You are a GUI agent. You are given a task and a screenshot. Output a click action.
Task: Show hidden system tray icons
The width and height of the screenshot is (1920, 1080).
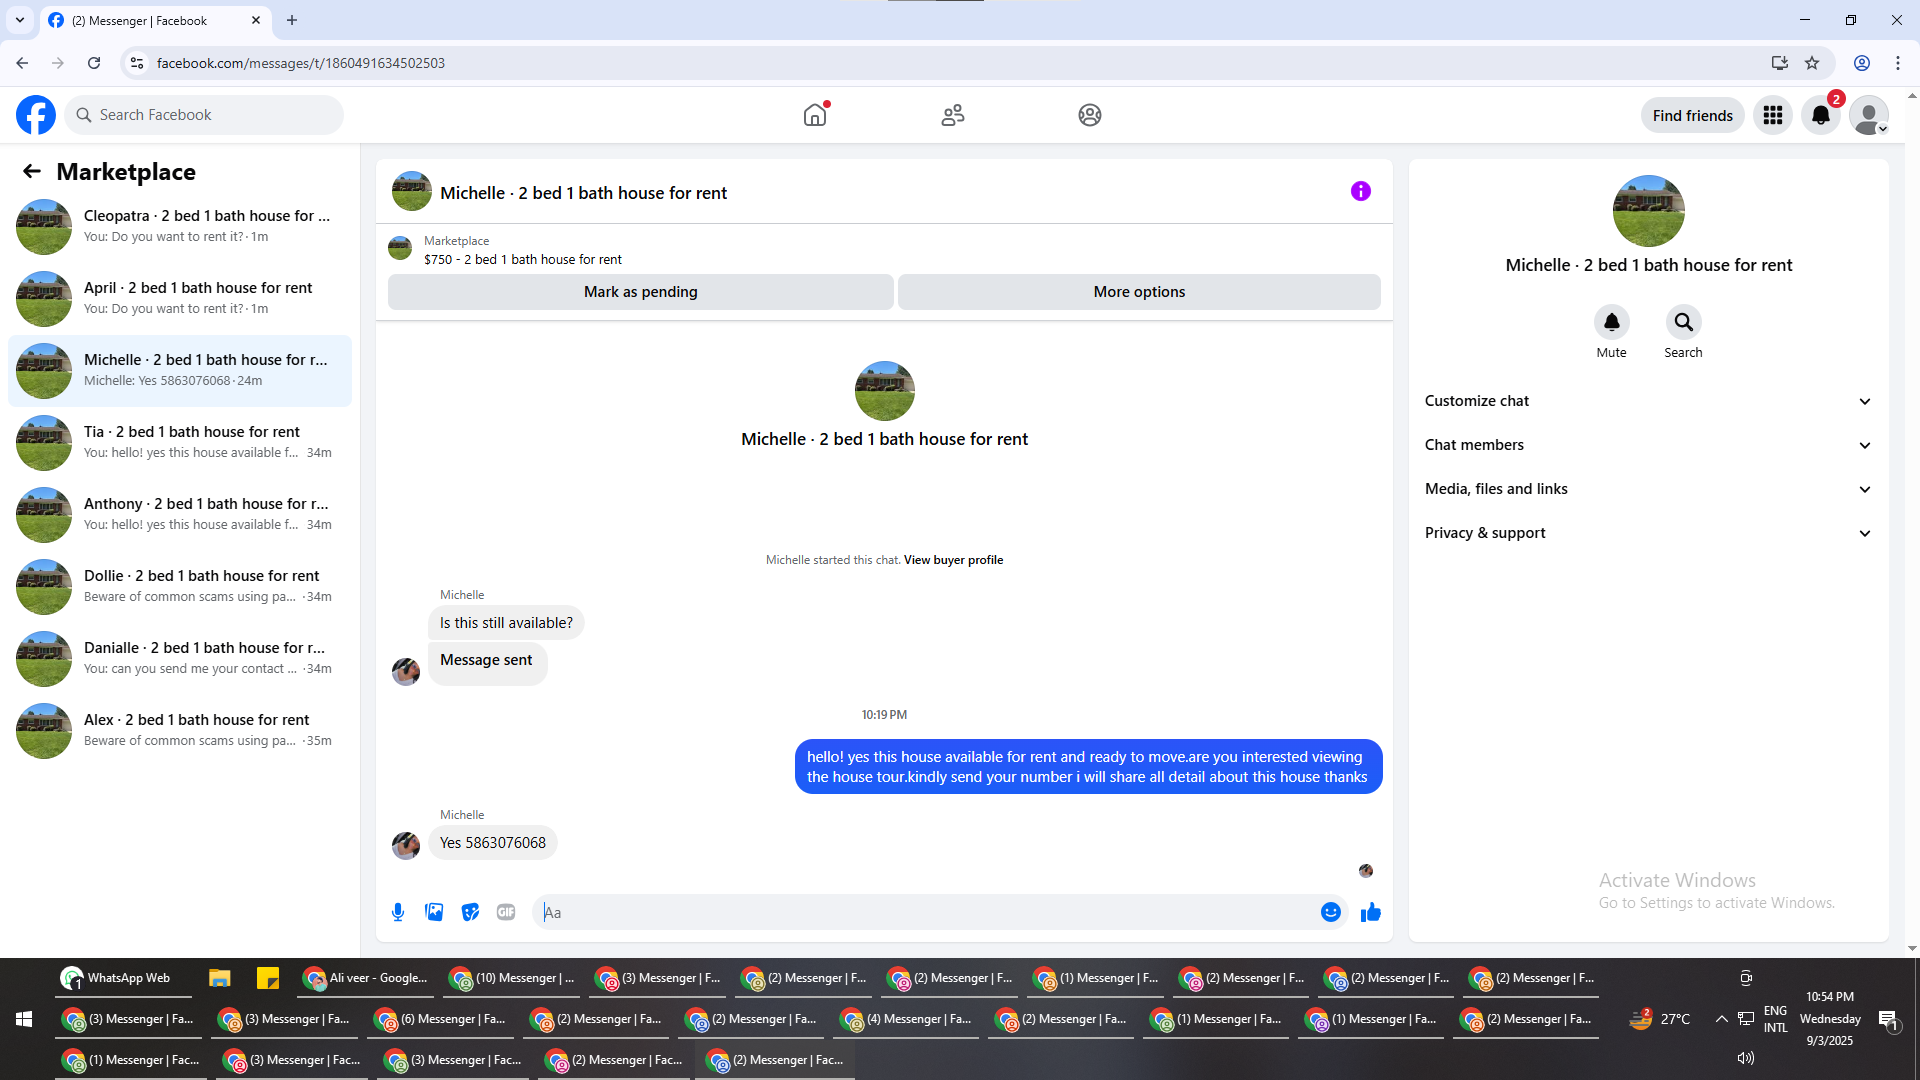click(x=1721, y=1019)
